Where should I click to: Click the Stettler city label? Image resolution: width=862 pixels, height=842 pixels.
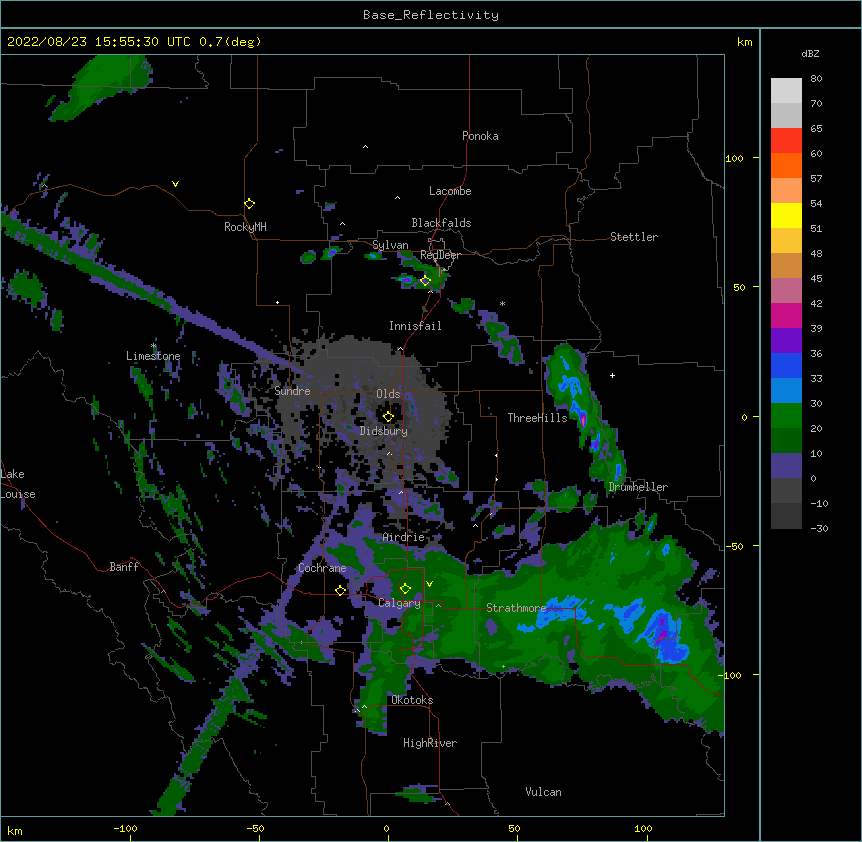634,237
